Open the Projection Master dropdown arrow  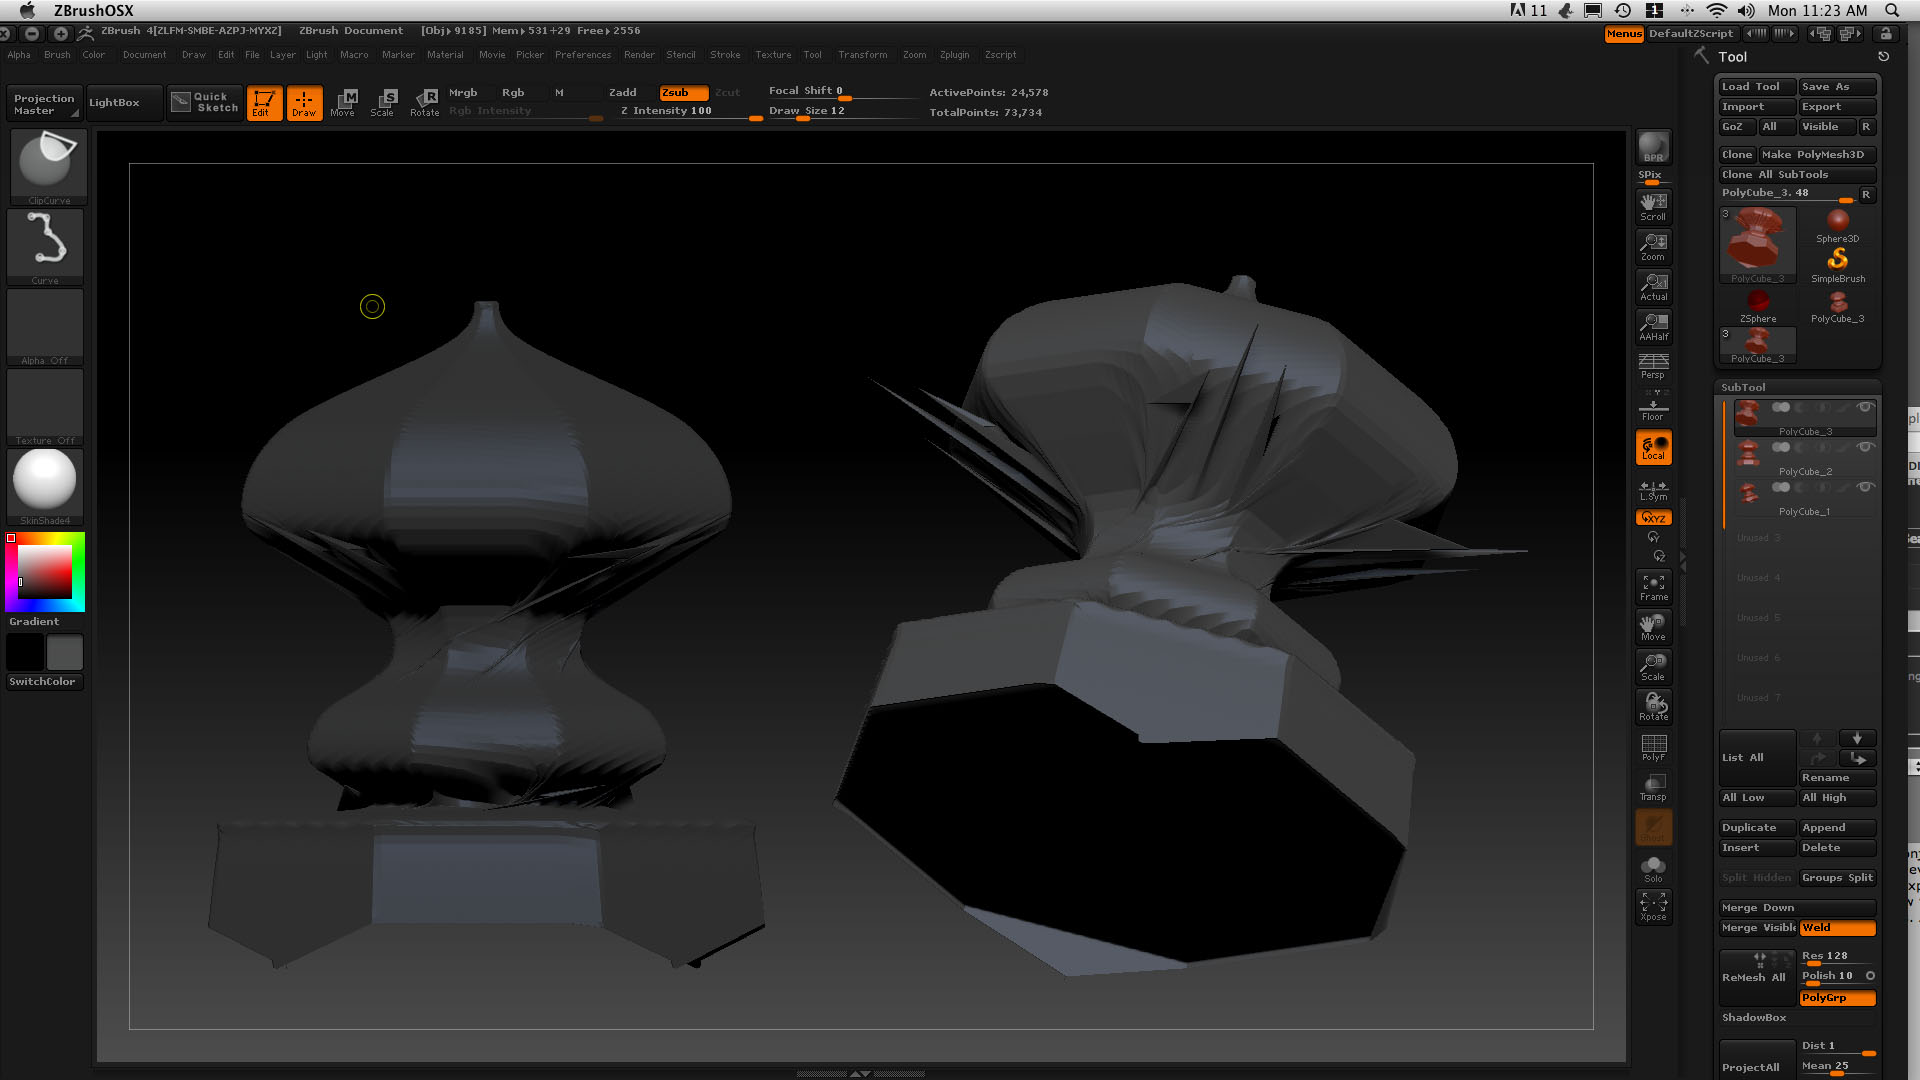[x=73, y=113]
